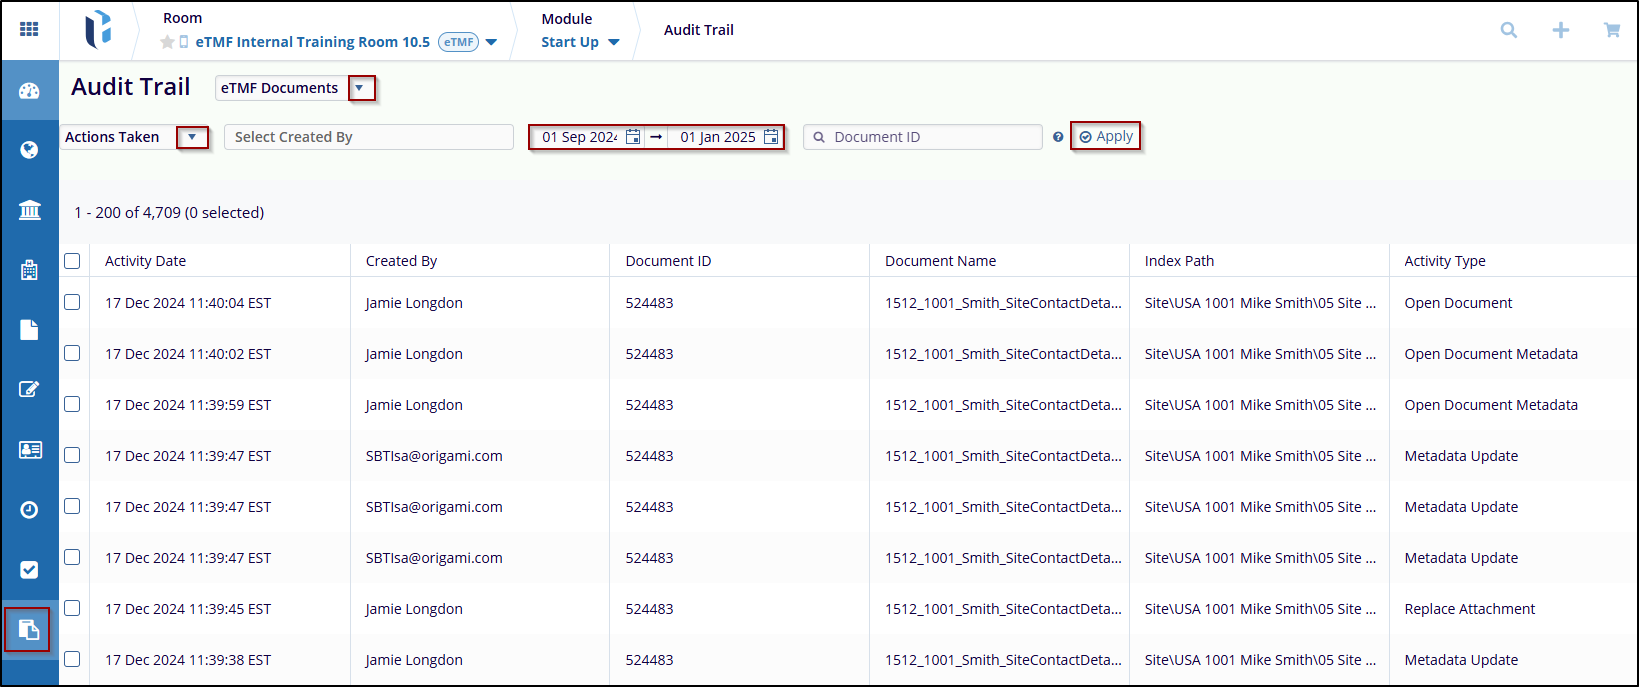Click the Audit Trail breadcrumb
Image resolution: width=1639 pixels, height=687 pixels.
coord(698,30)
